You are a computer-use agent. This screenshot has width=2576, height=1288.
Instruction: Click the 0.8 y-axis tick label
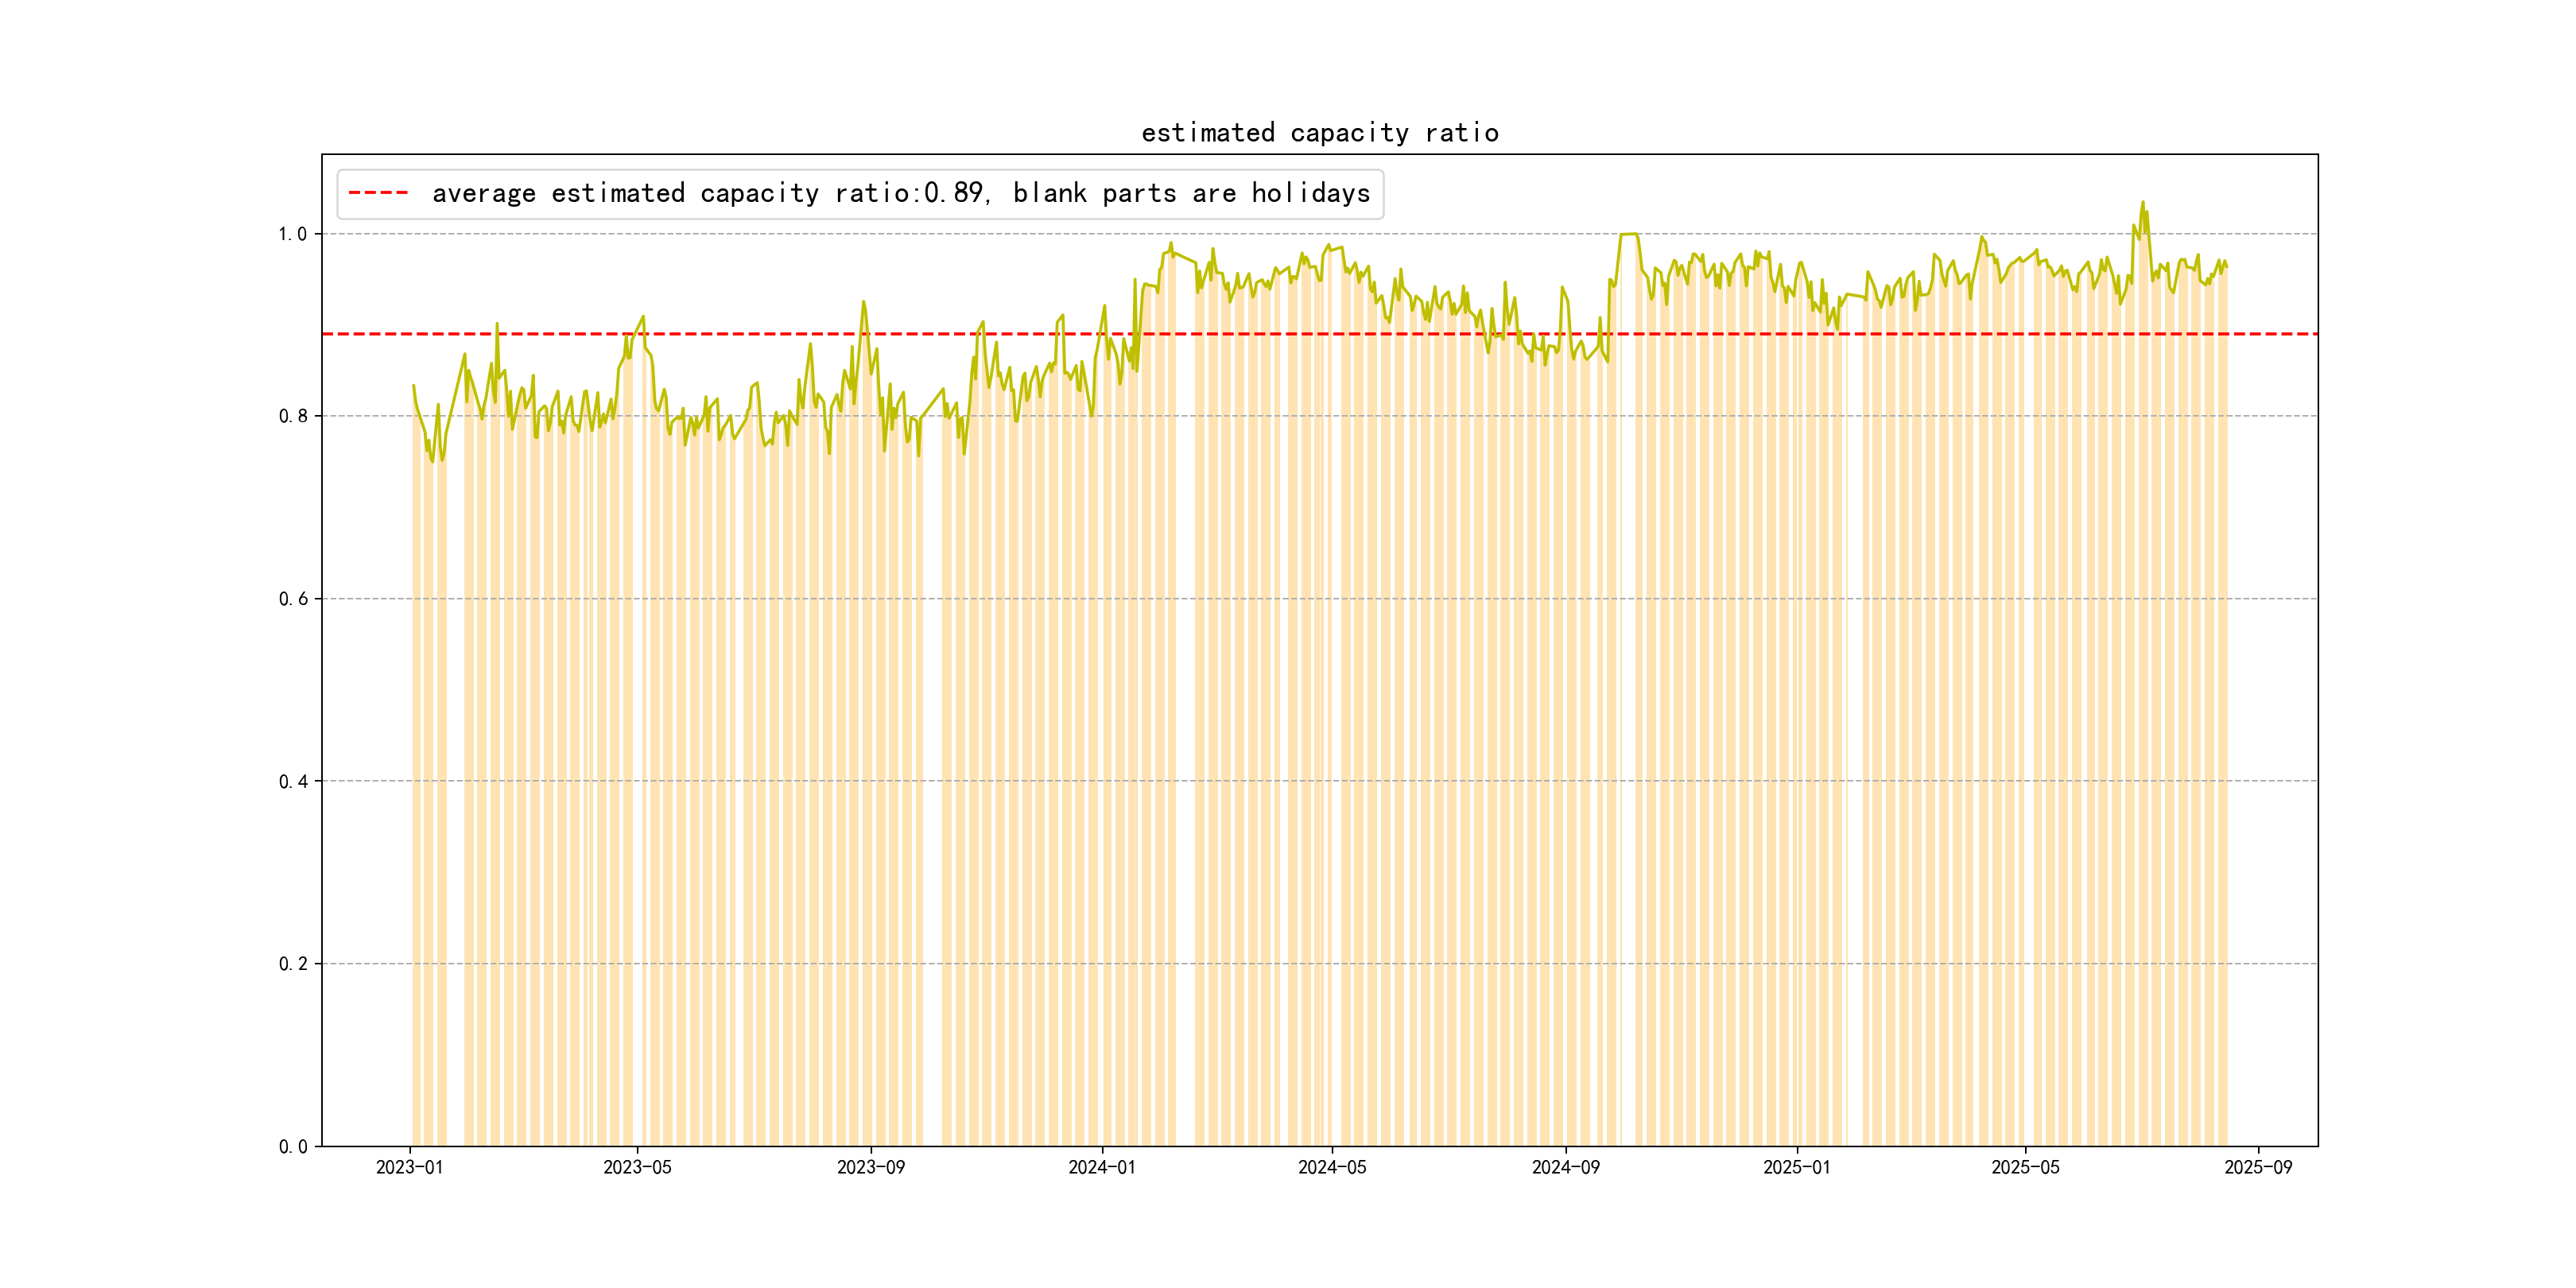pyautogui.click(x=292, y=416)
